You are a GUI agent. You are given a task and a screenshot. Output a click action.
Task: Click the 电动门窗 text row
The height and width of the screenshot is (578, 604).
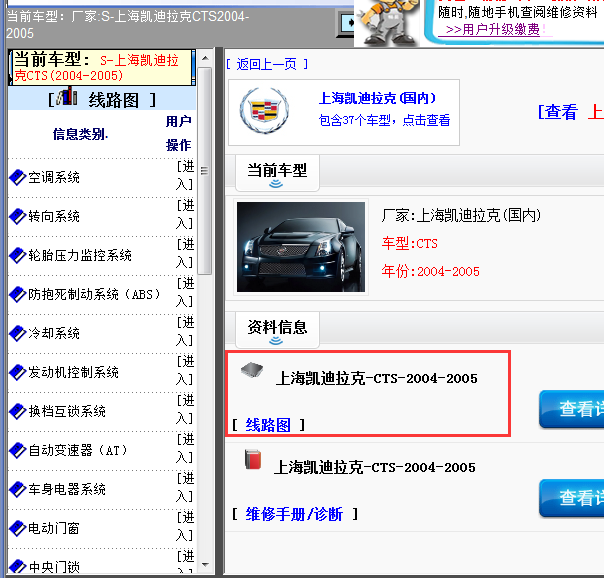(54, 528)
